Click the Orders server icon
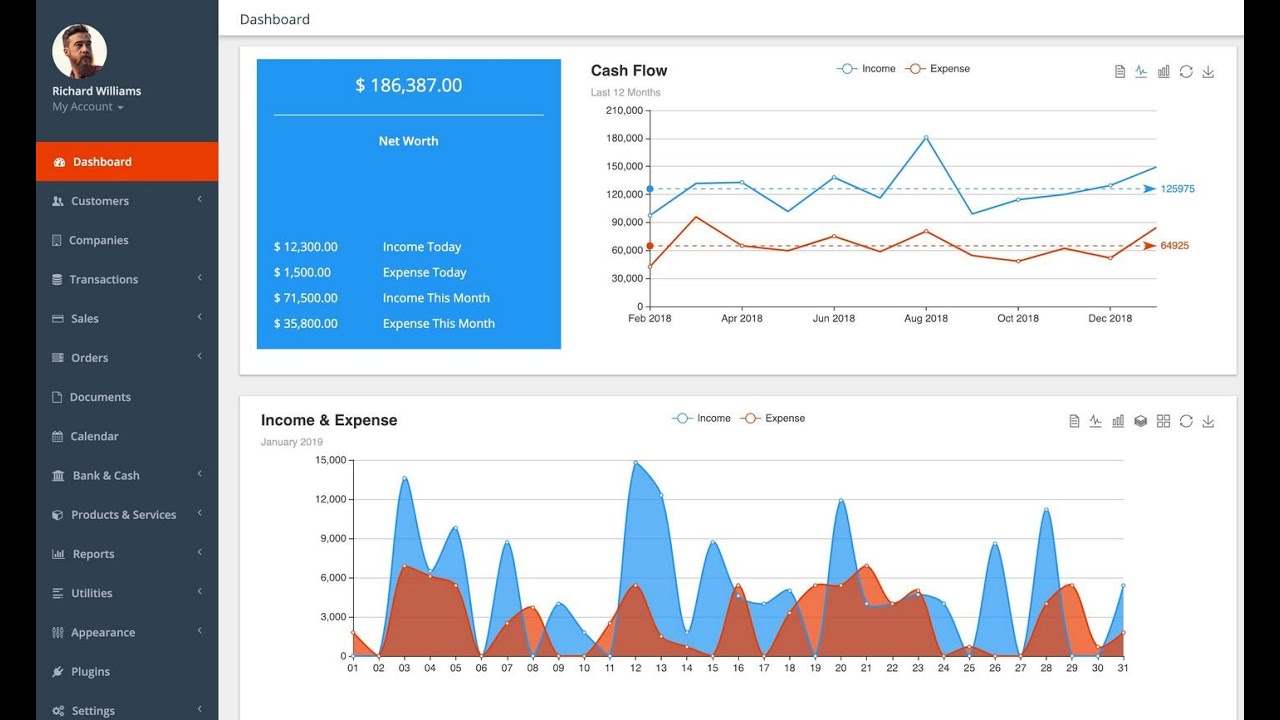The width and height of the screenshot is (1280, 720). click(x=58, y=358)
